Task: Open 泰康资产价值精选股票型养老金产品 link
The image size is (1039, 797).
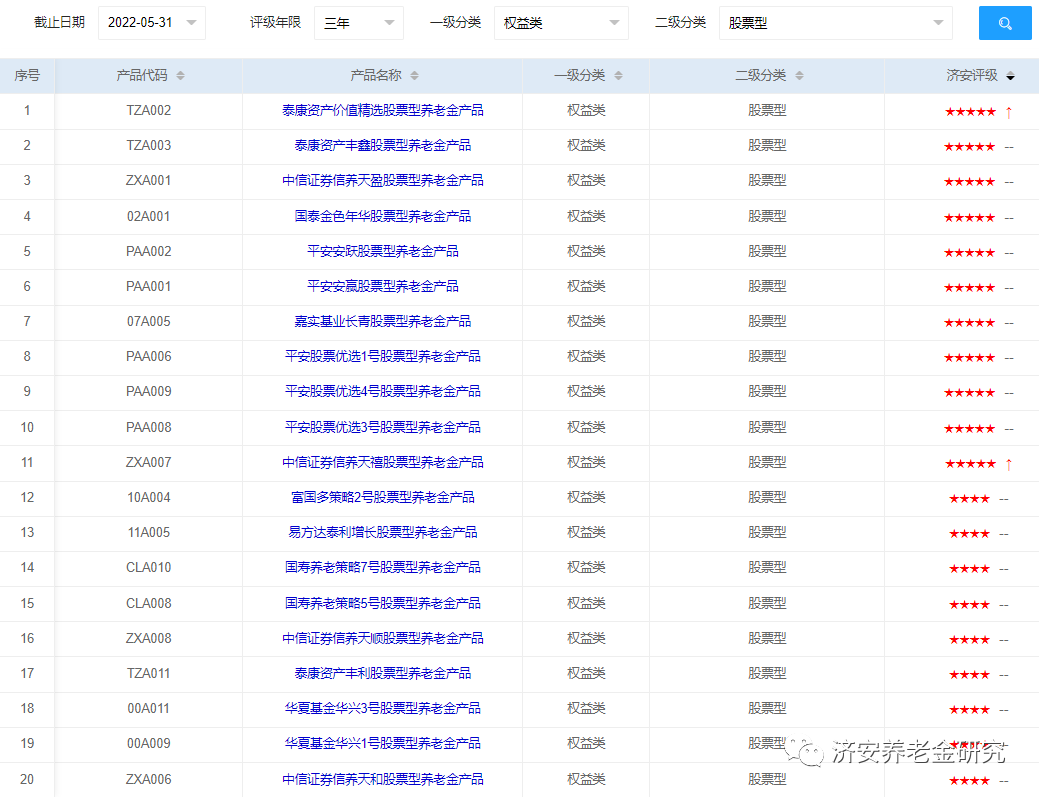Action: 382,111
